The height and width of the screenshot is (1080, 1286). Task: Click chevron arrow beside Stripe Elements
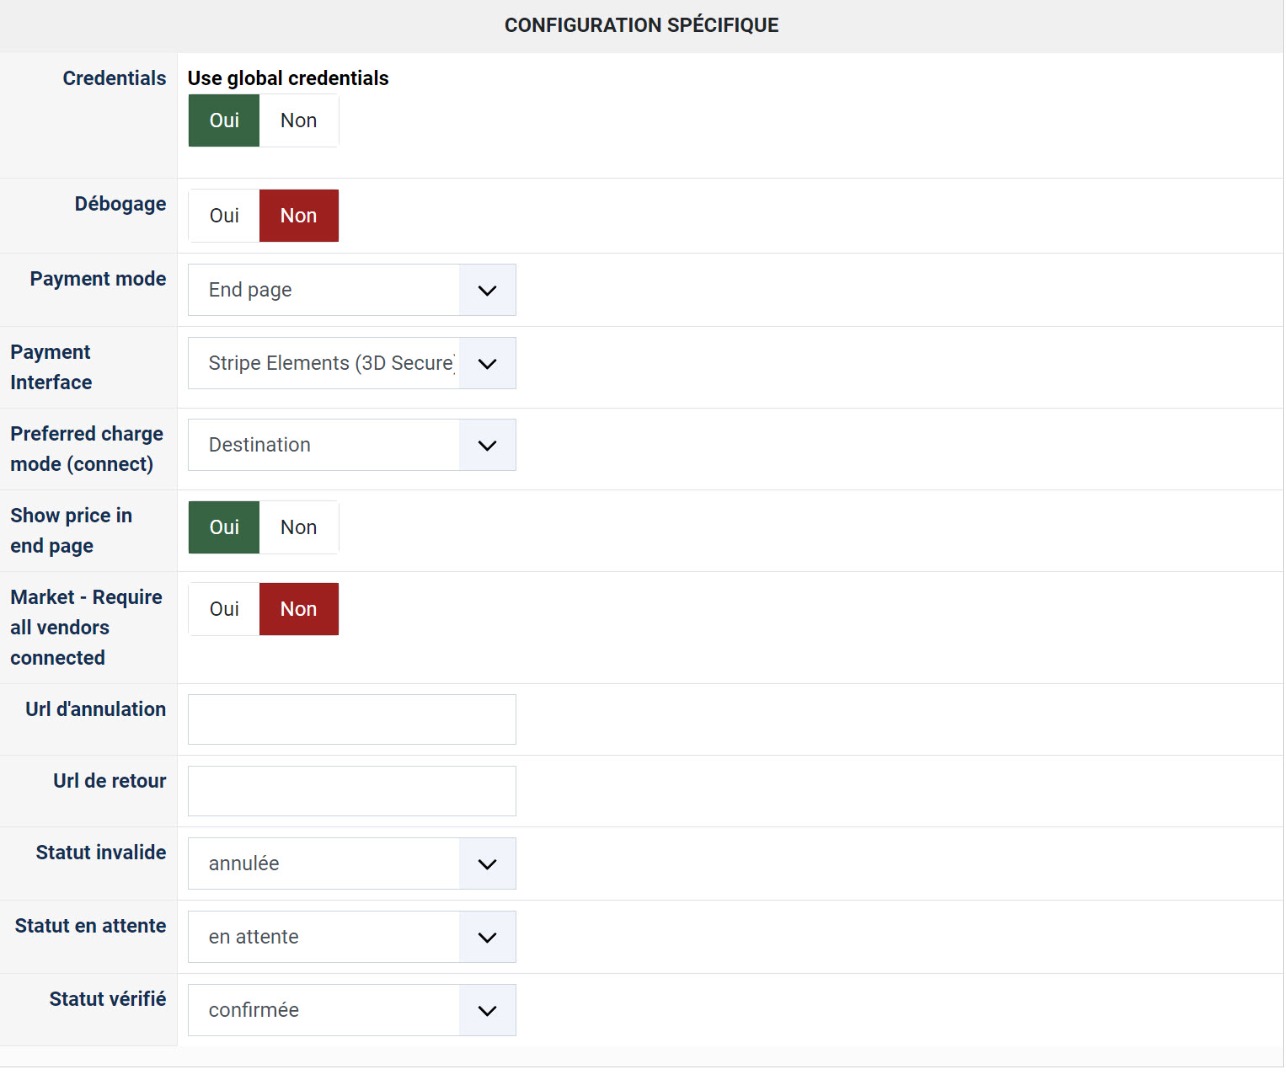click(487, 364)
